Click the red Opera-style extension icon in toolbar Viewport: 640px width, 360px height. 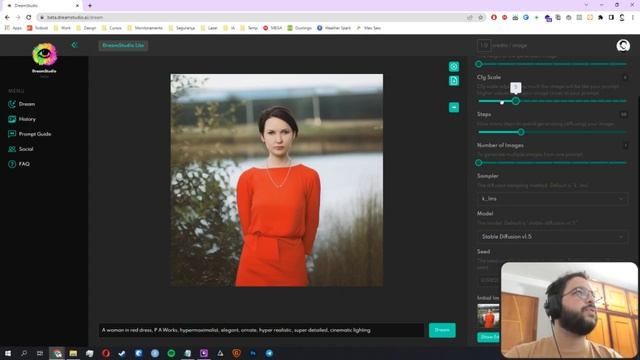point(494,18)
